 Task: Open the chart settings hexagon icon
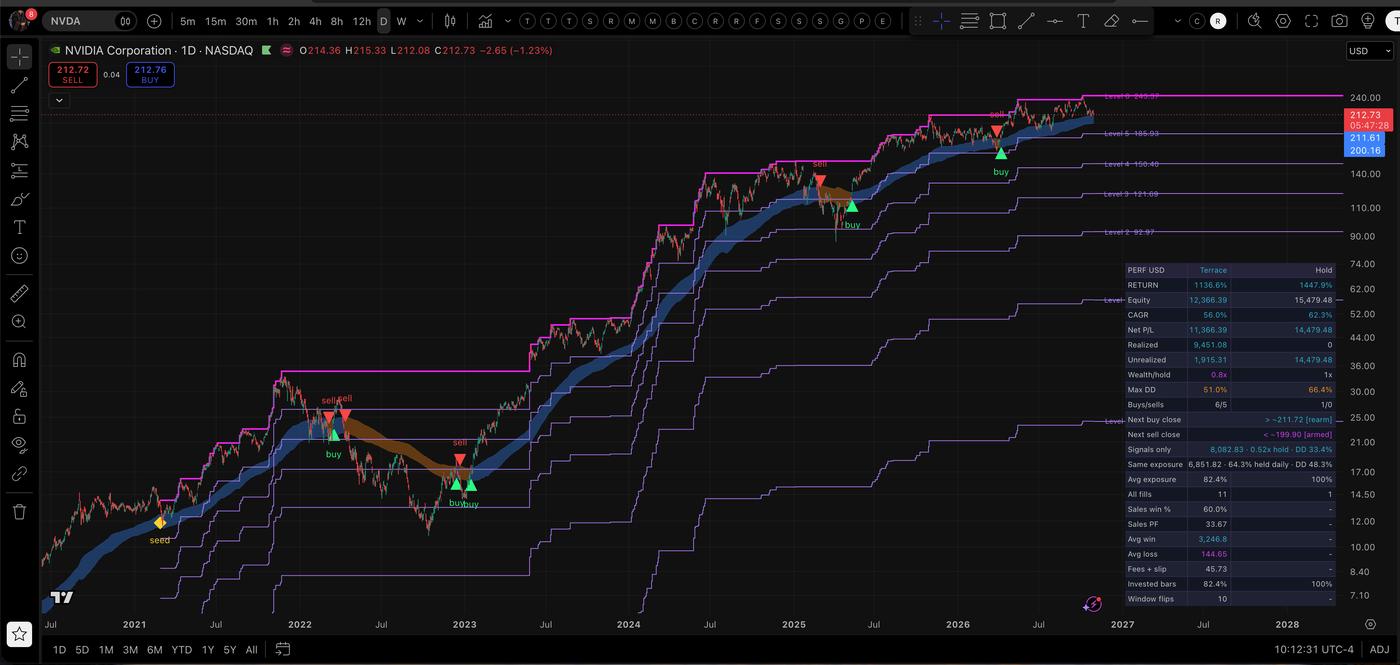click(x=1283, y=21)
